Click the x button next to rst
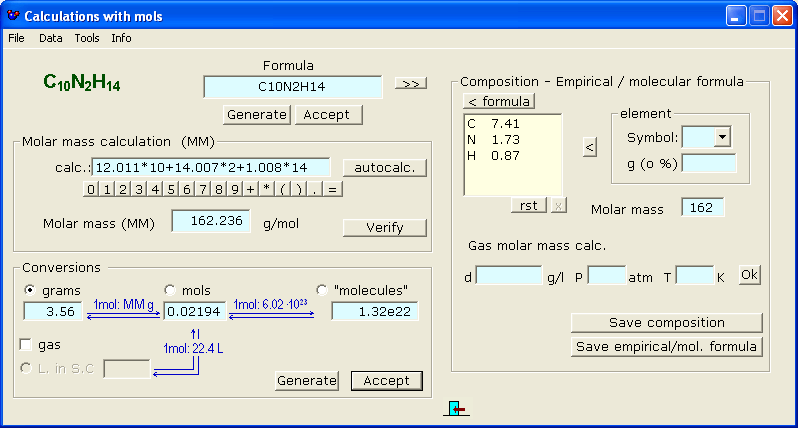Viewport: 798px width, 428px height. 558,206
